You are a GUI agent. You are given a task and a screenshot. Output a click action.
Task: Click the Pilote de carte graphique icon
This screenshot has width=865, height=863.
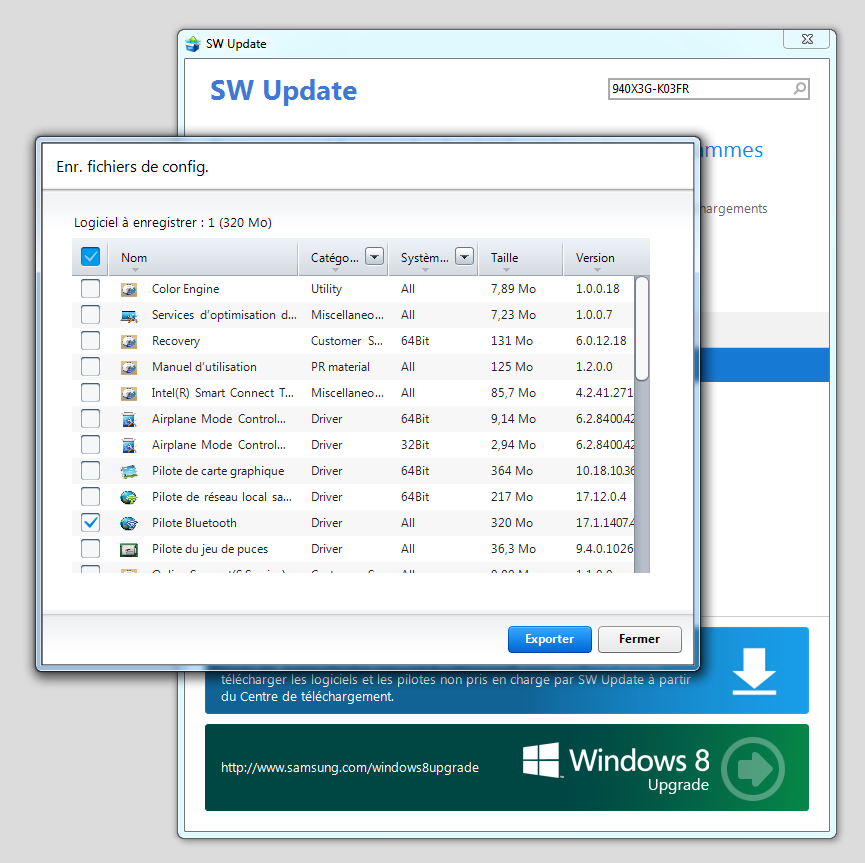(129, 471)
